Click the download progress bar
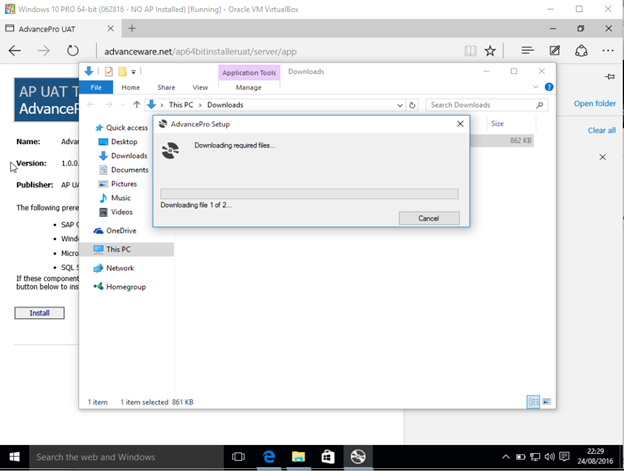Viewport: 624px width, 471px height. (309, 194)
